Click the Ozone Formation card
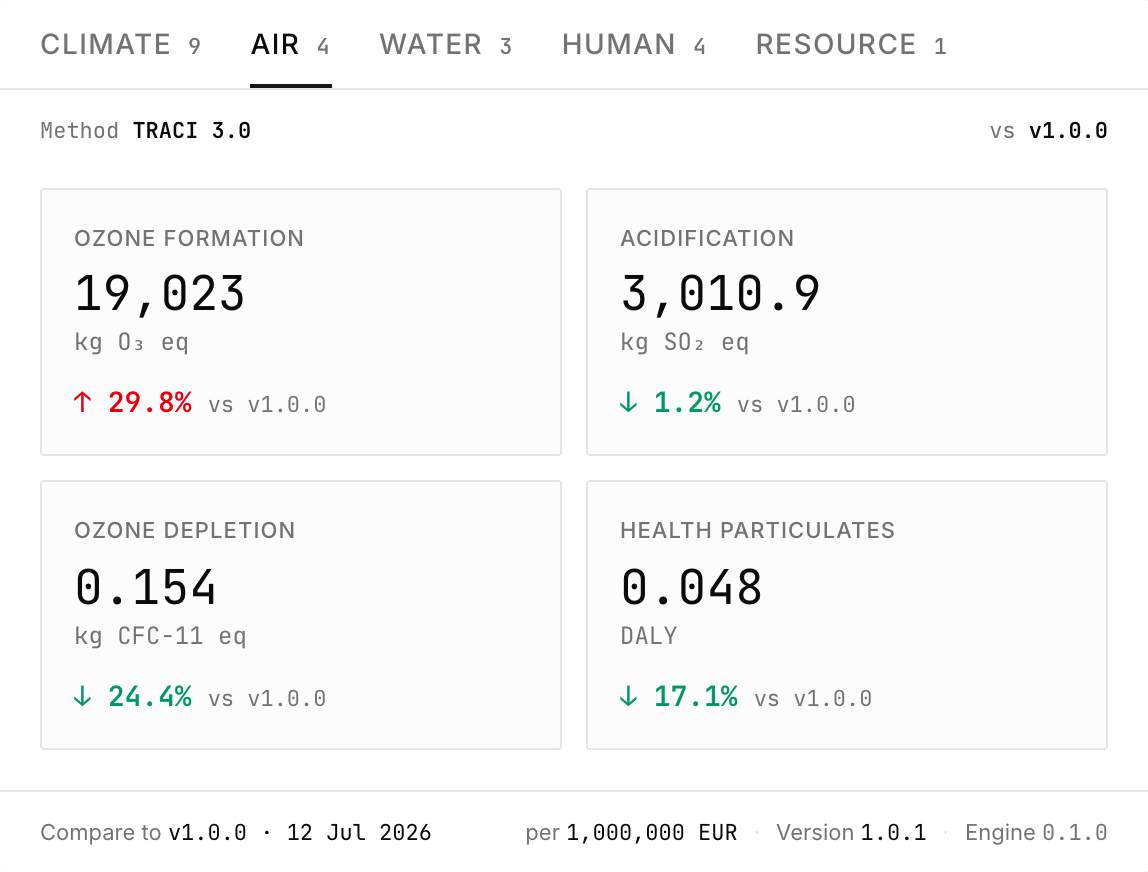The height and width of the screenshot is (872, 1148). click(301, 322)
